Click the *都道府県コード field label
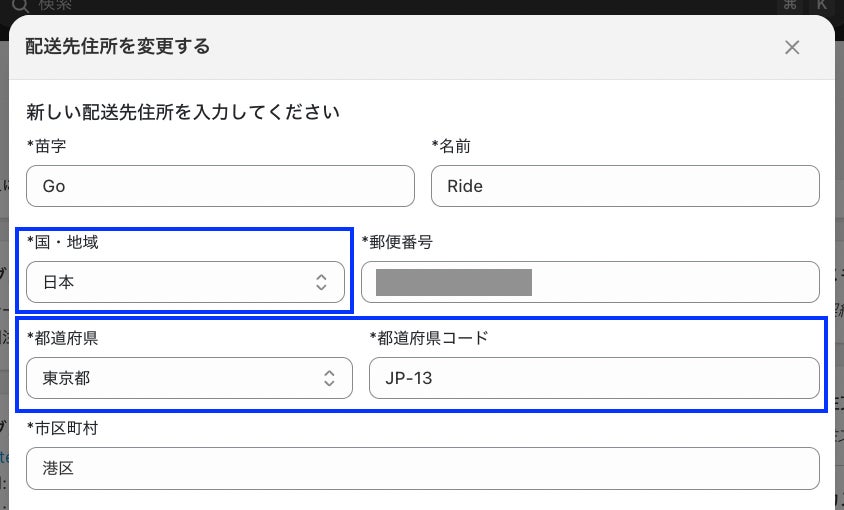The height and width of the screenshot is (510, 844). tap(429, 337)
